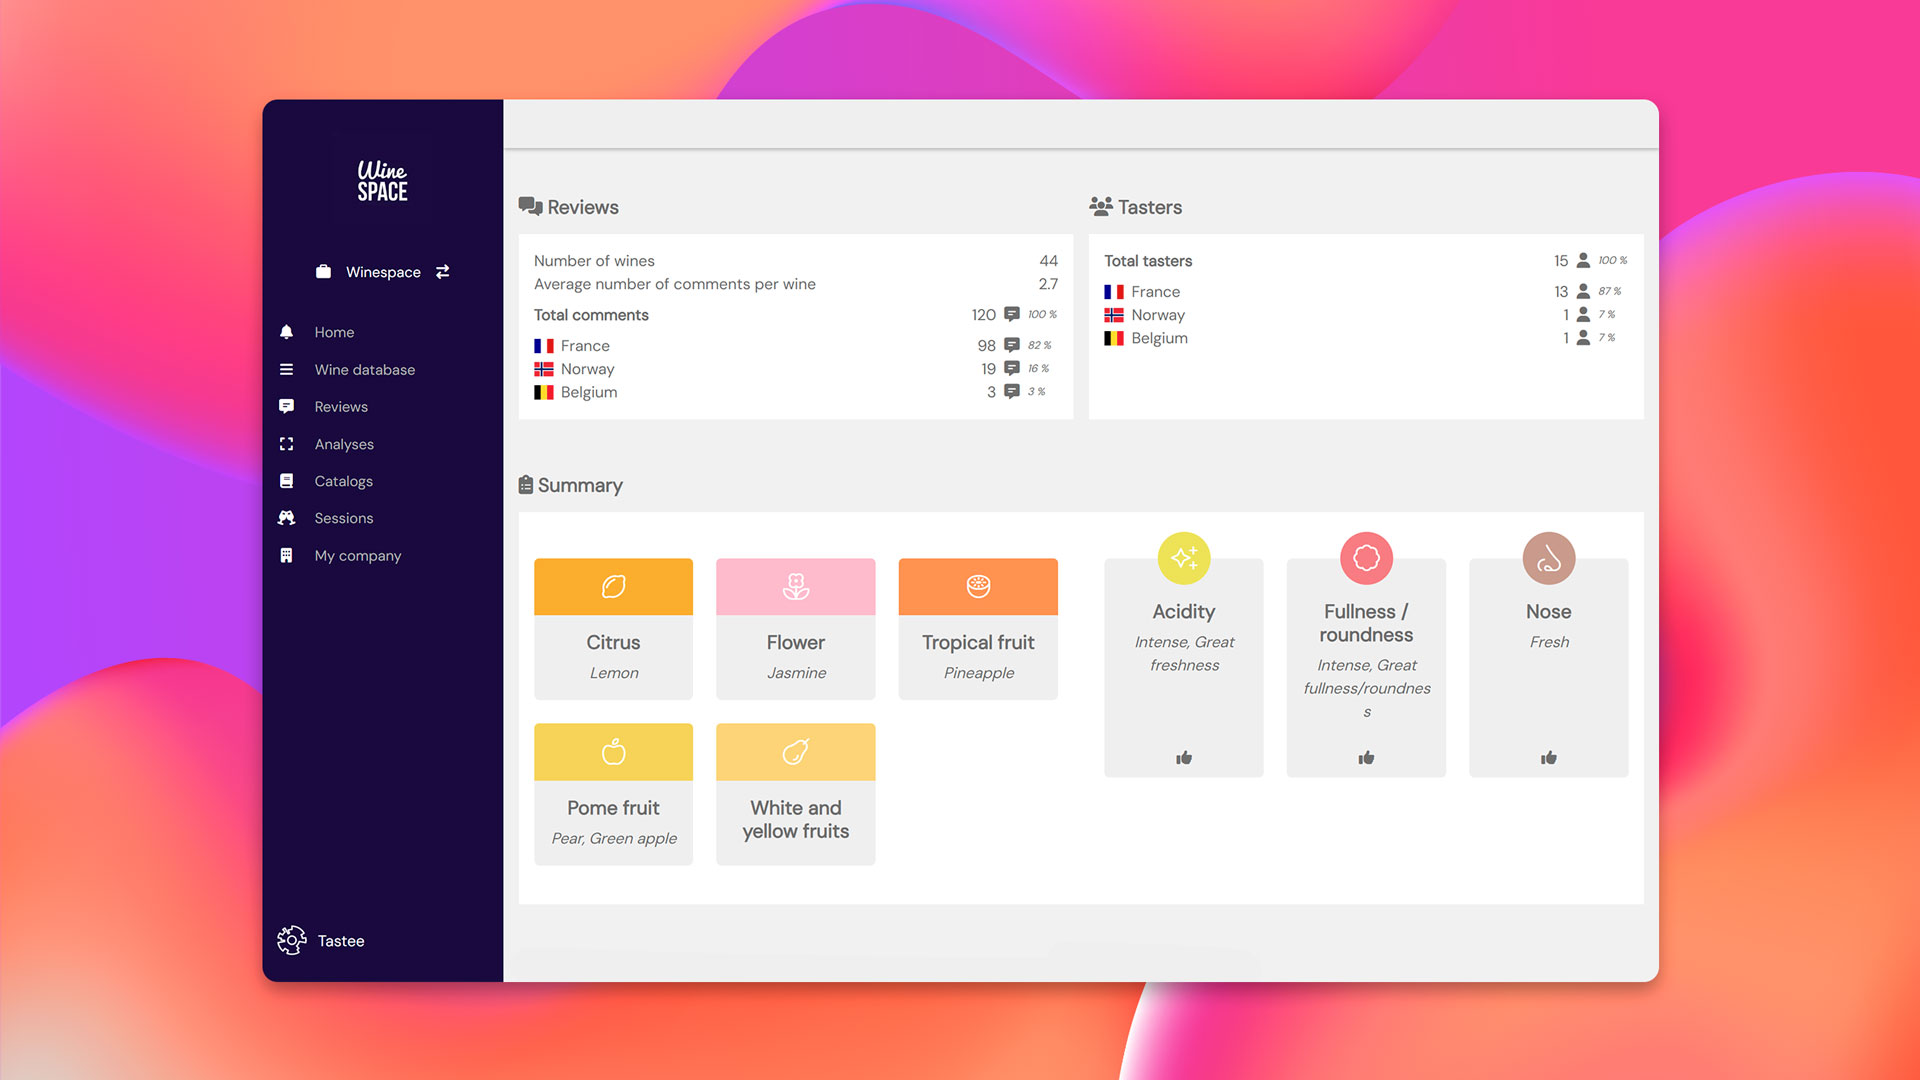Viewport: 1920px width, 1080px height.
Task: Open the Winespace workspace switcher
Action: pyautogui.click(x=383, y=272)
